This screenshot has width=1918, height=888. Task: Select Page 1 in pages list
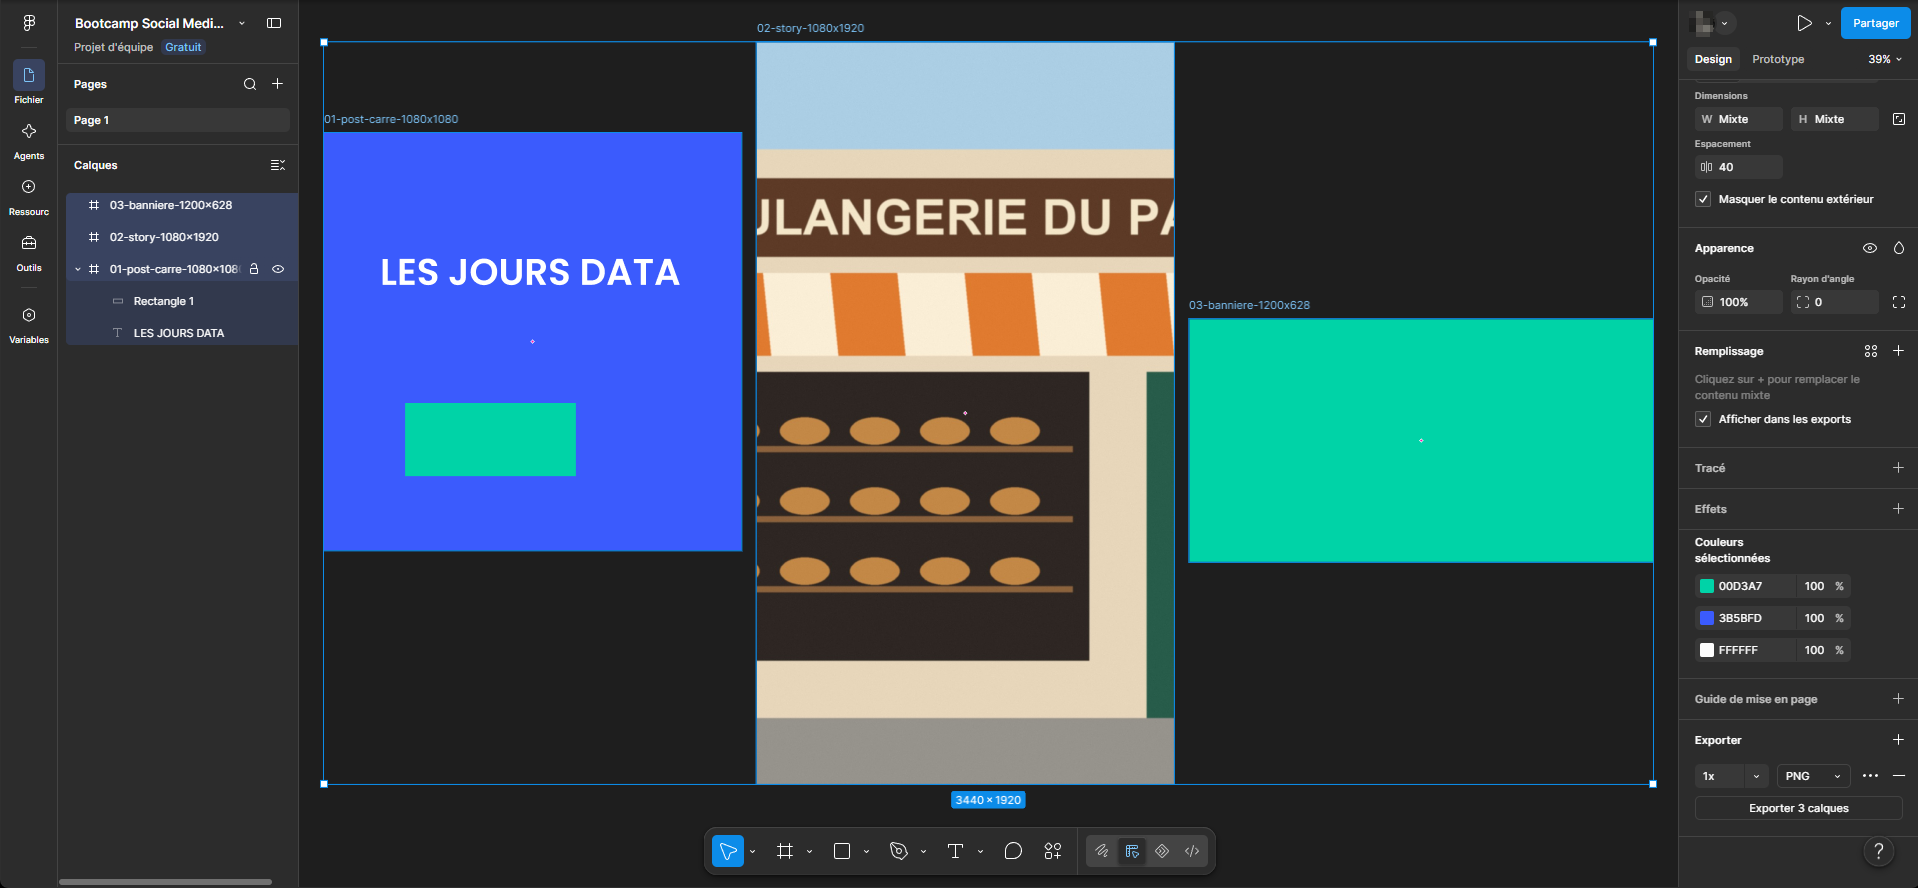[x=178, y=120]
